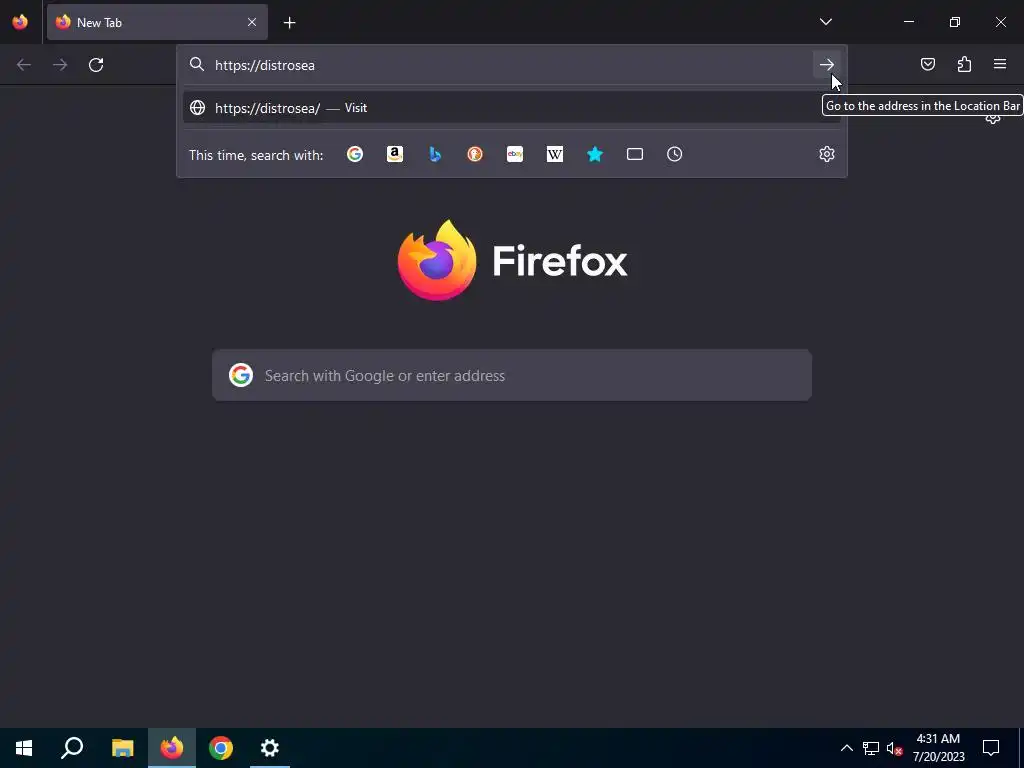1024x768 pixels.
Task: Open the Firefox hamburger application menu
Action: 1000,64
